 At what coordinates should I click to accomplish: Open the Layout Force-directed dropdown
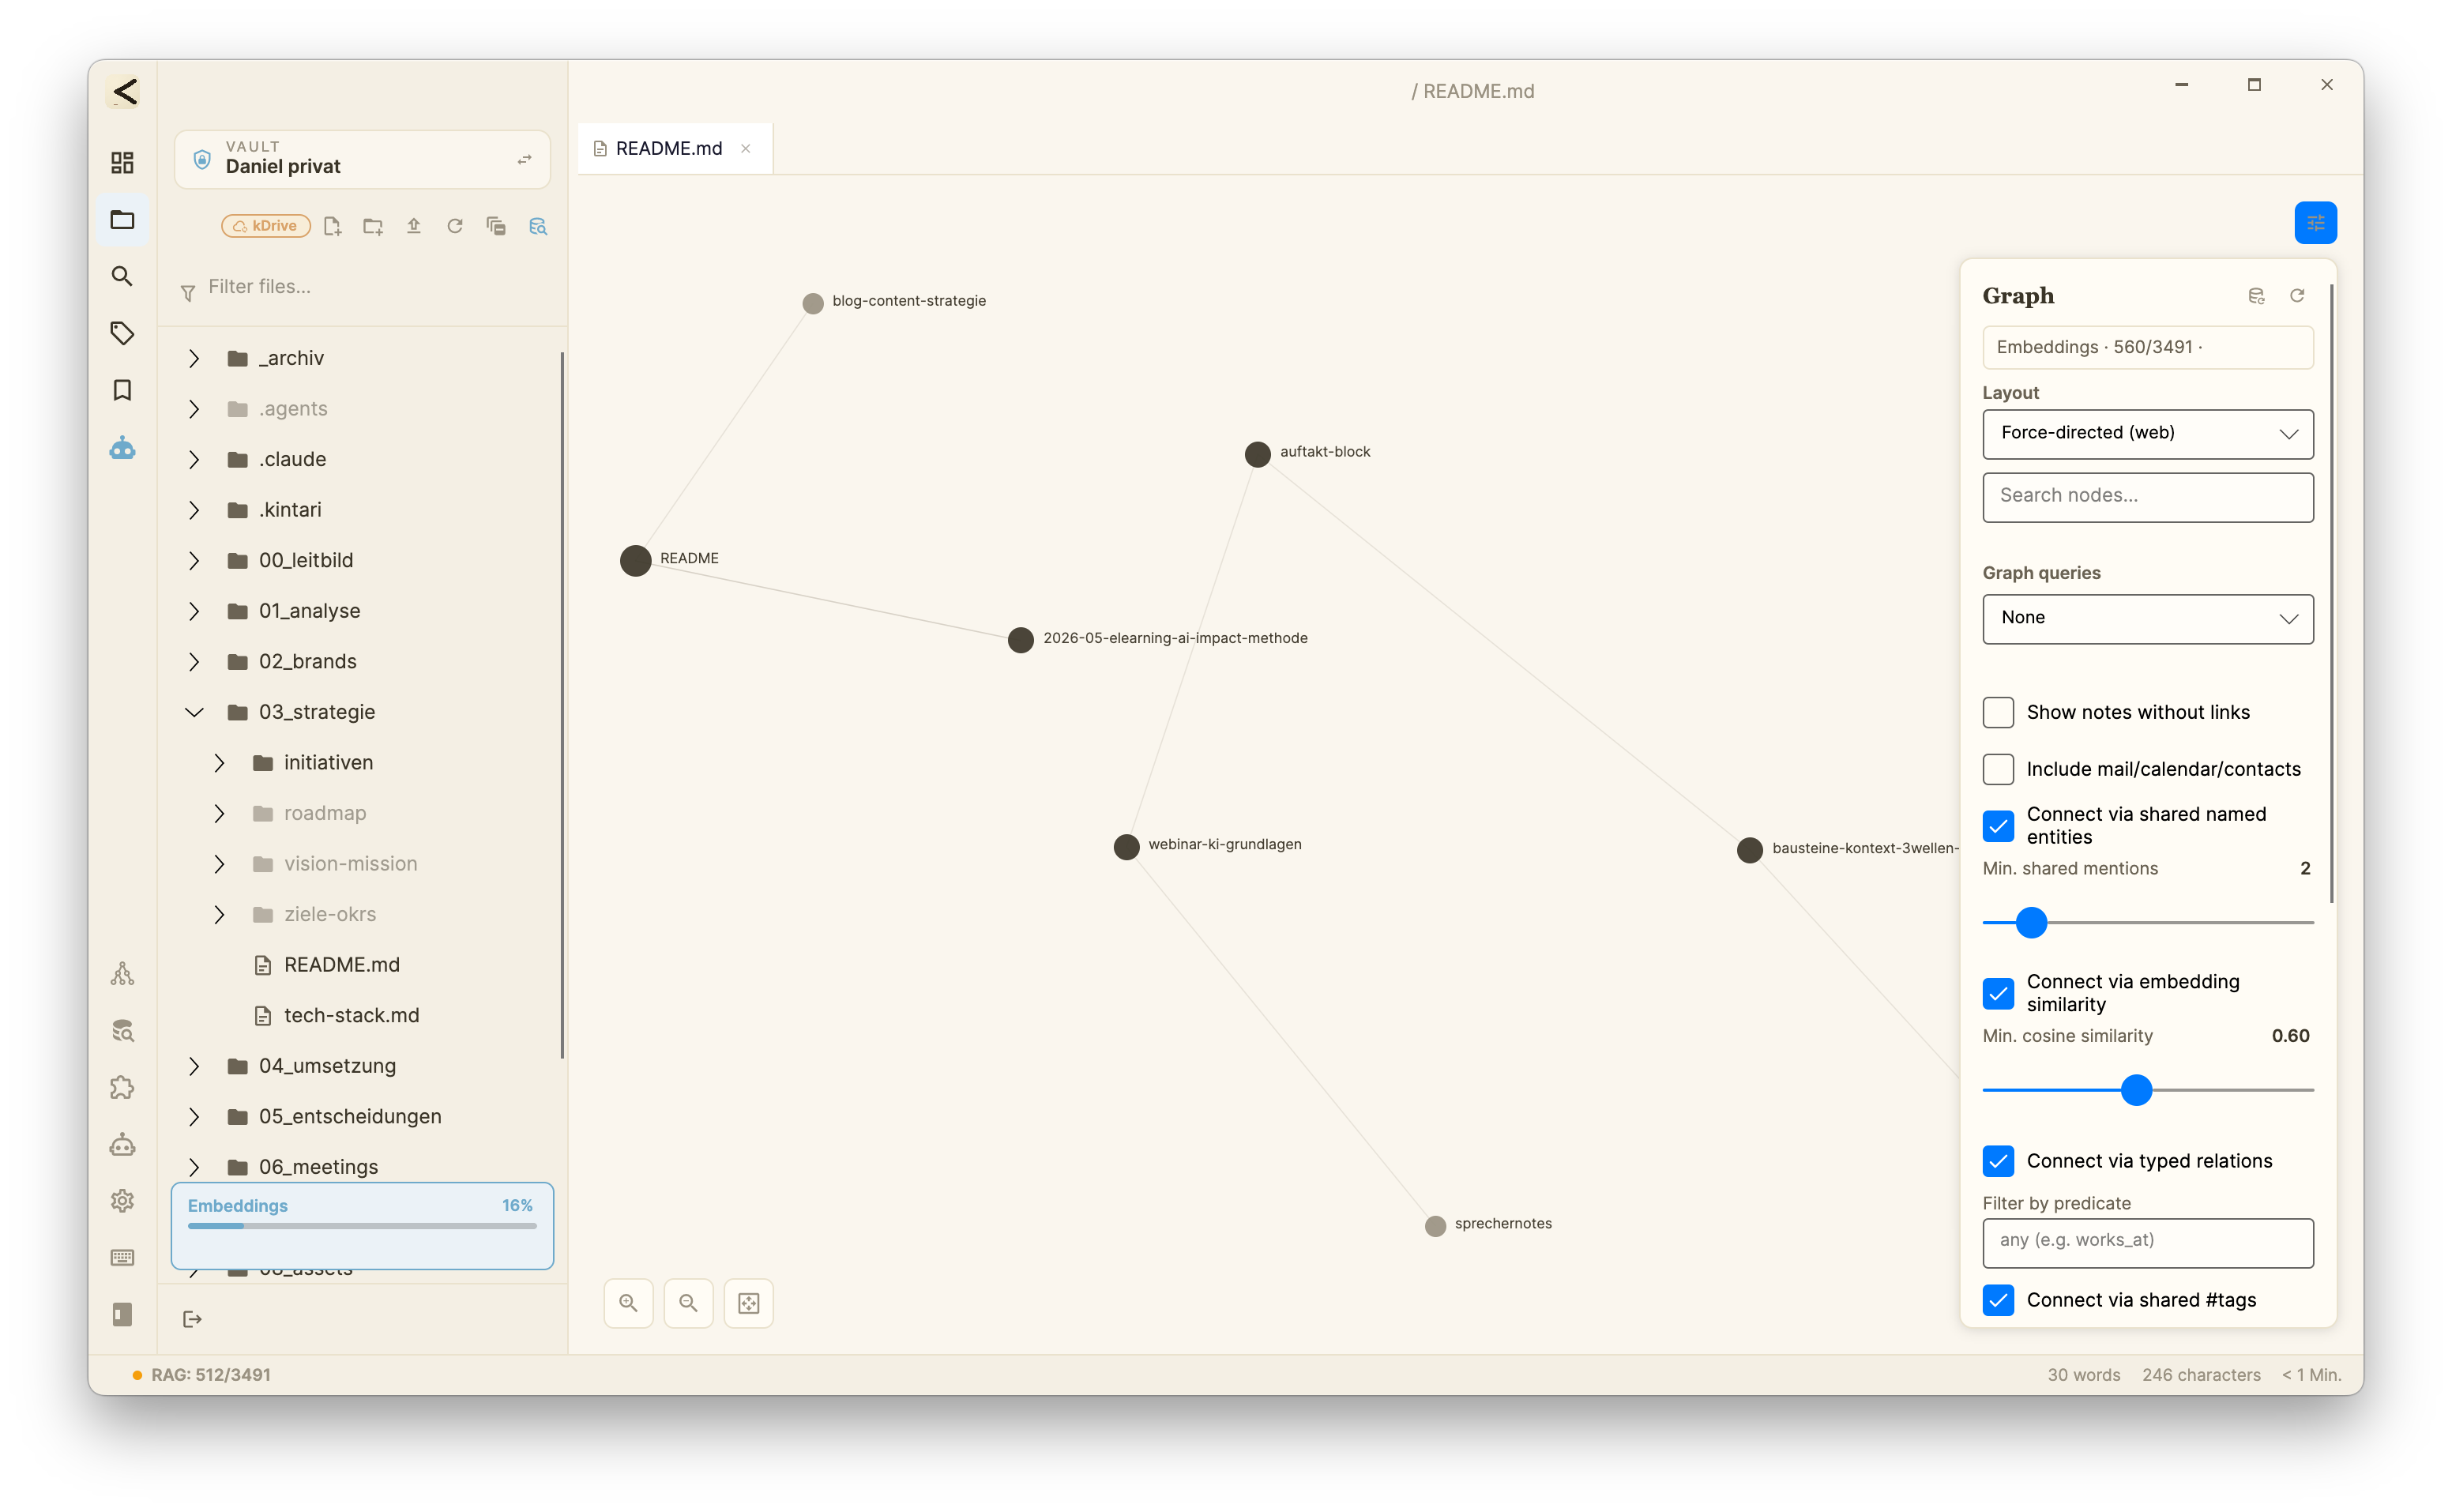2148,433
